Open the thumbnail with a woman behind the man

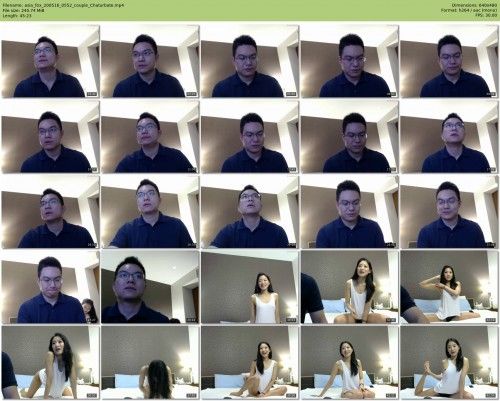click(50, 287)
